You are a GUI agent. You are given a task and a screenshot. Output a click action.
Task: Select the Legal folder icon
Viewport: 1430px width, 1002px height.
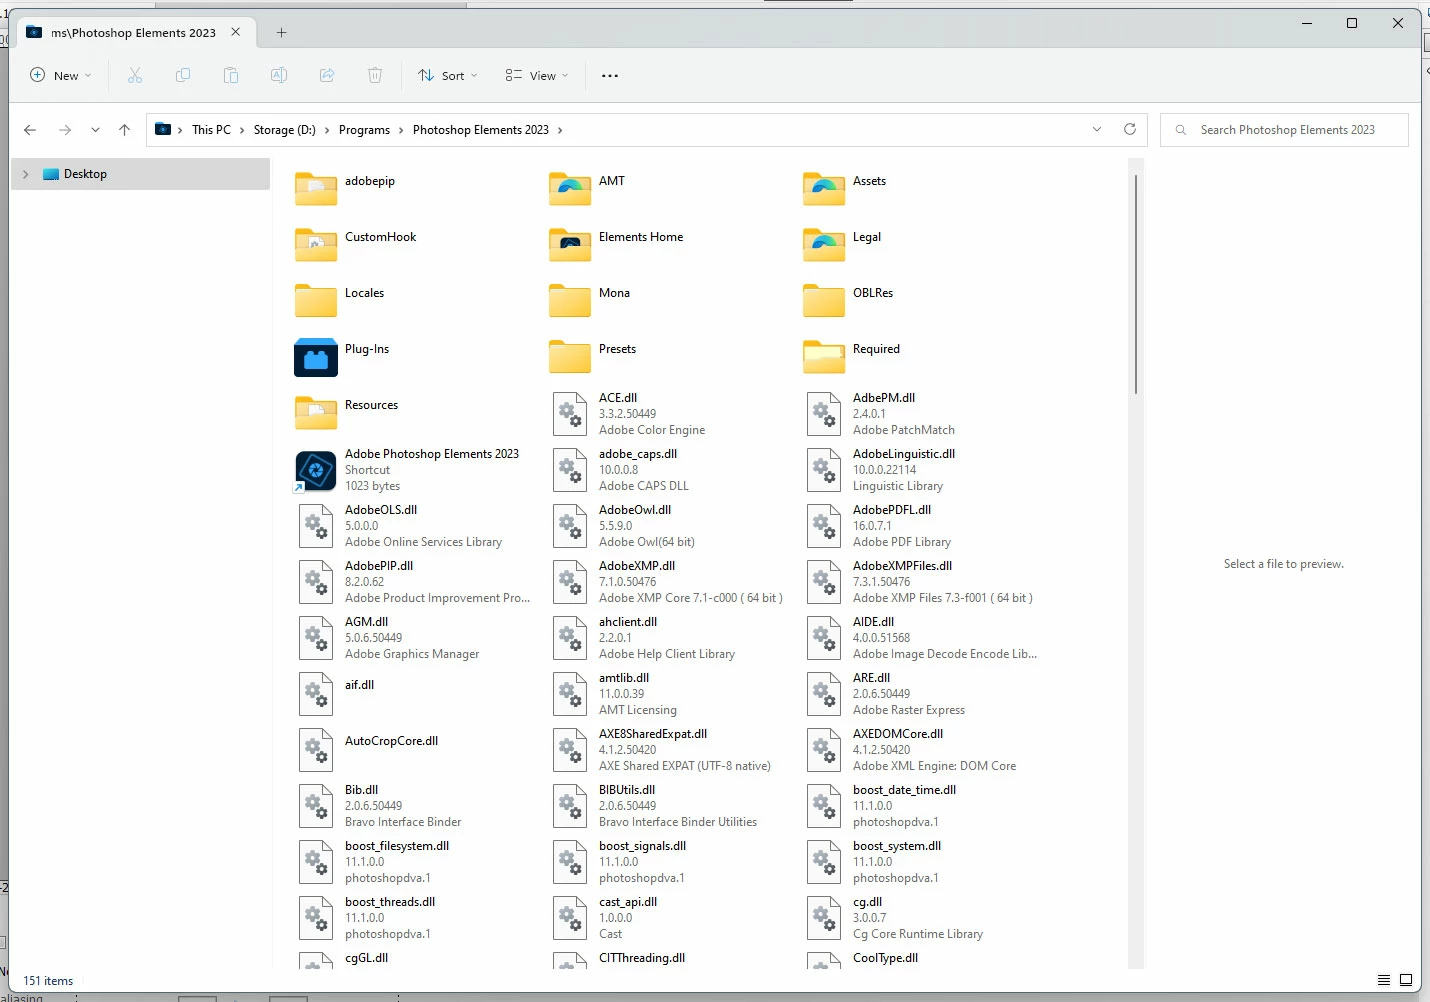coord(824,245)
